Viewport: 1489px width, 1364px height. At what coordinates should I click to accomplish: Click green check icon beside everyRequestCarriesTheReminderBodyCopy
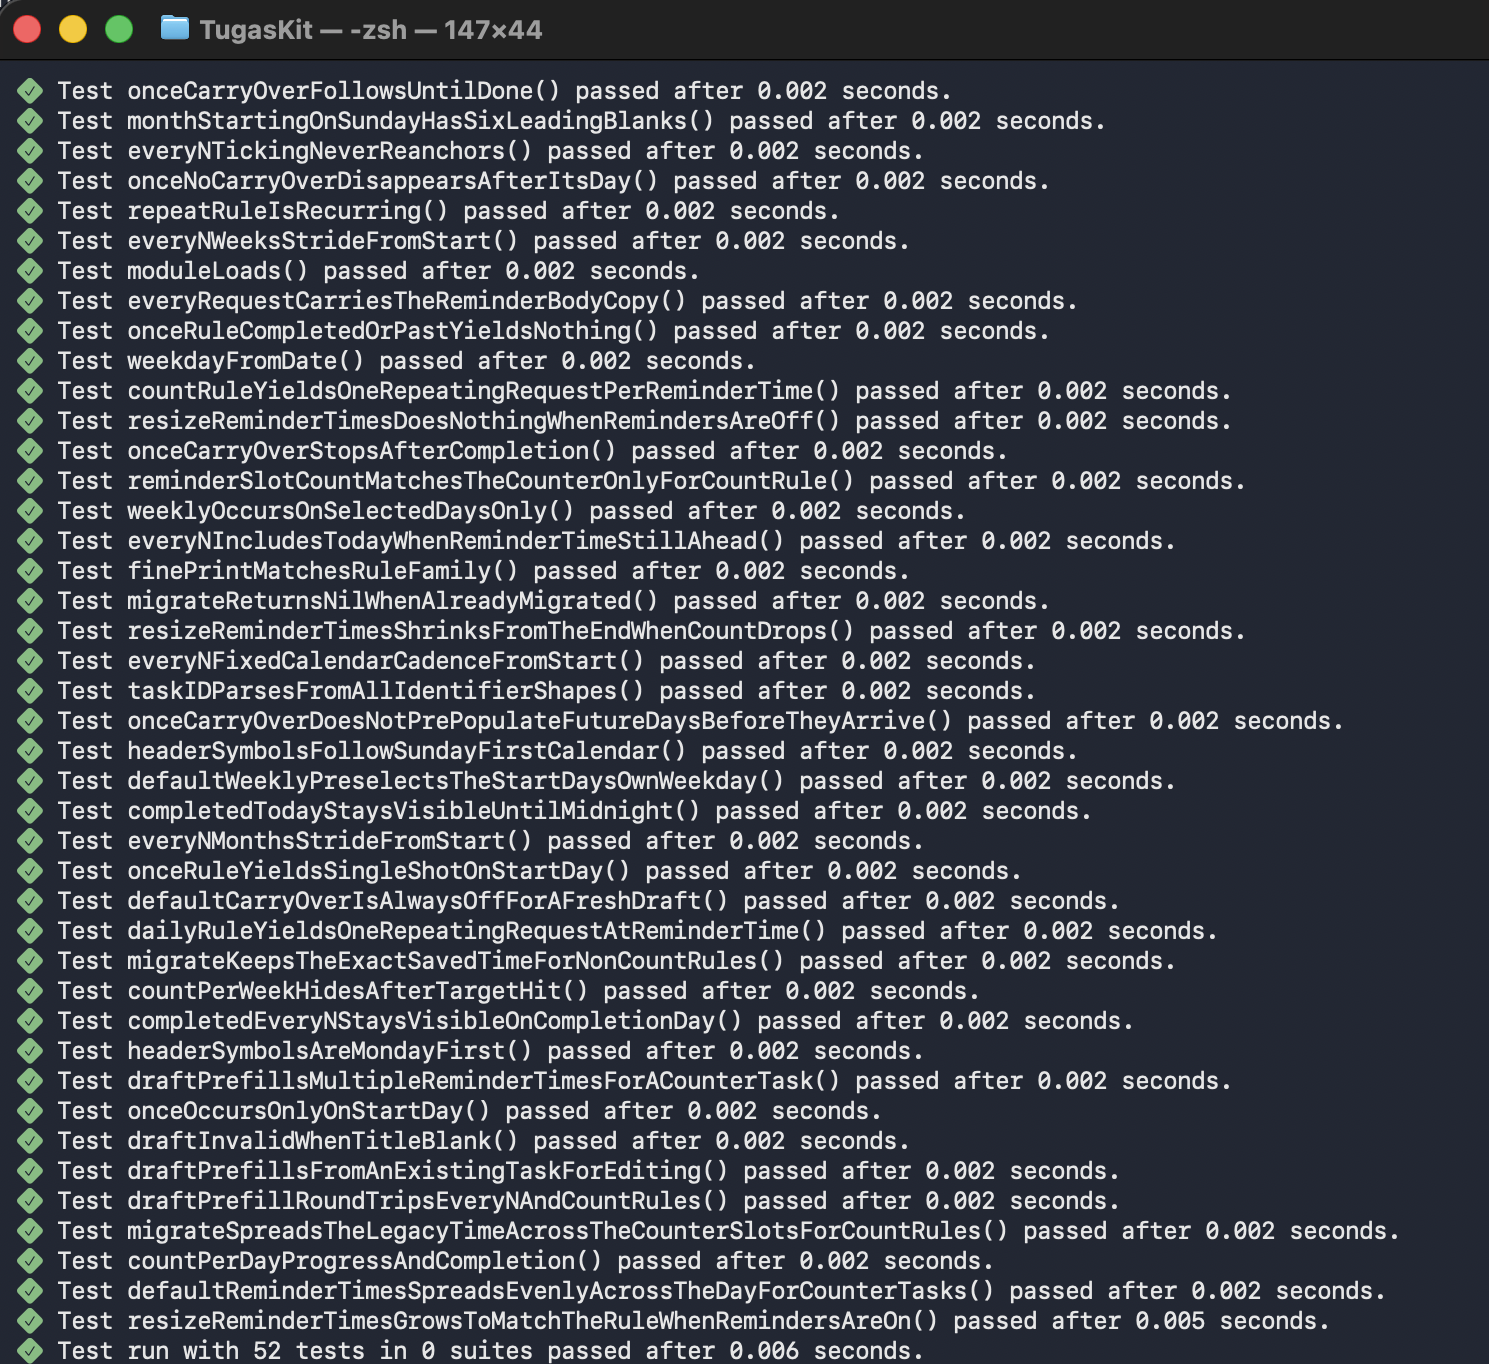(30, 301)
